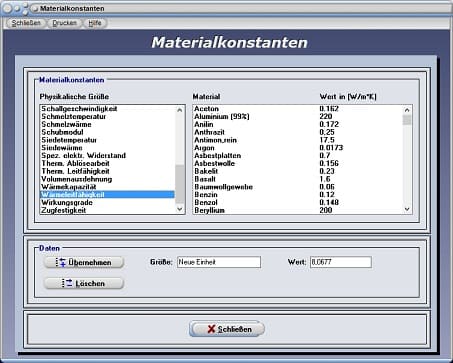Screen dimensions: 453x363
Task: Select Therm. Ablösearbeit entry
Action: [x=107, y=164]
